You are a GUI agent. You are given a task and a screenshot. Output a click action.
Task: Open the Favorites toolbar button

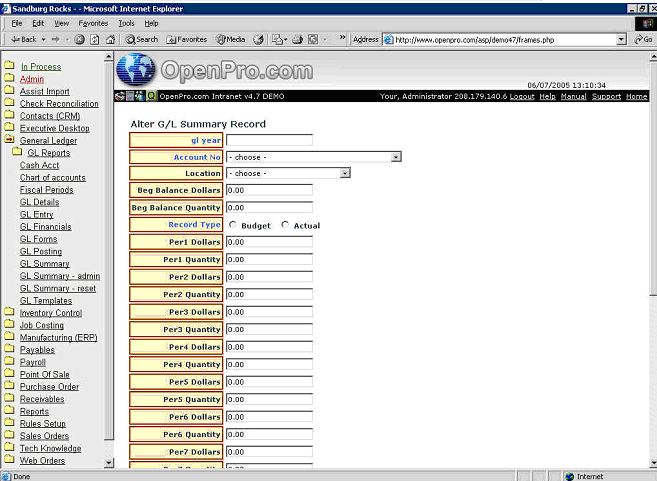(x=186, y=39)
